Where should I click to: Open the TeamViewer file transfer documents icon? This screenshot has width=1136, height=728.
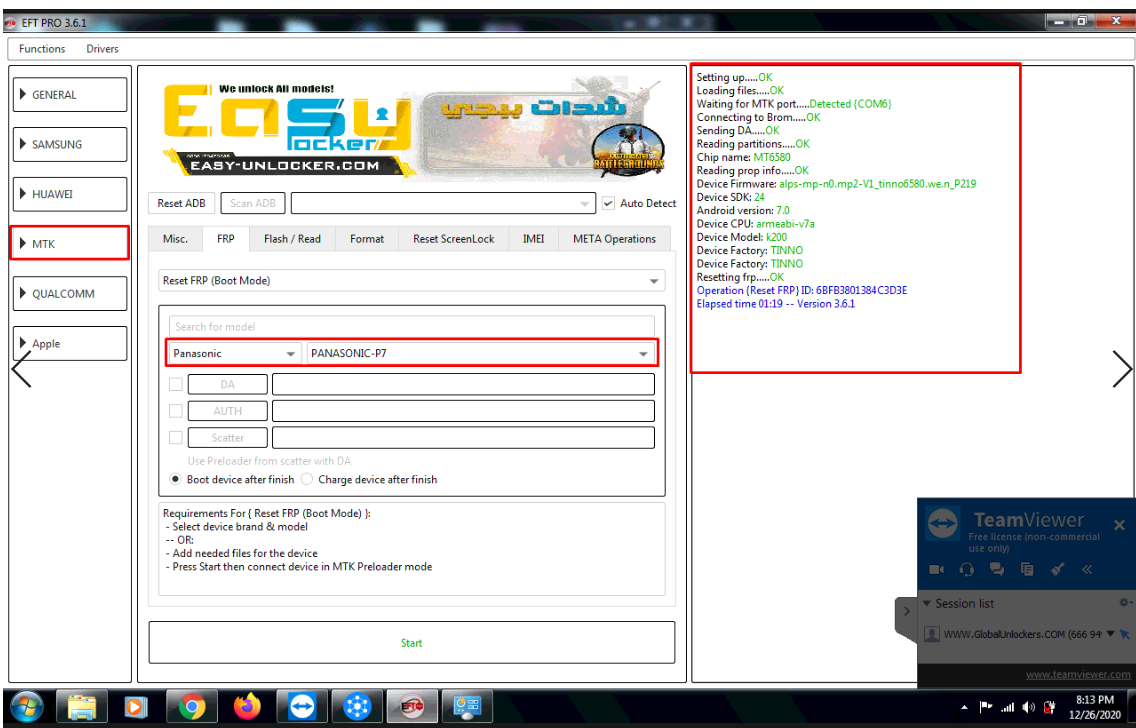(1027, 569)
